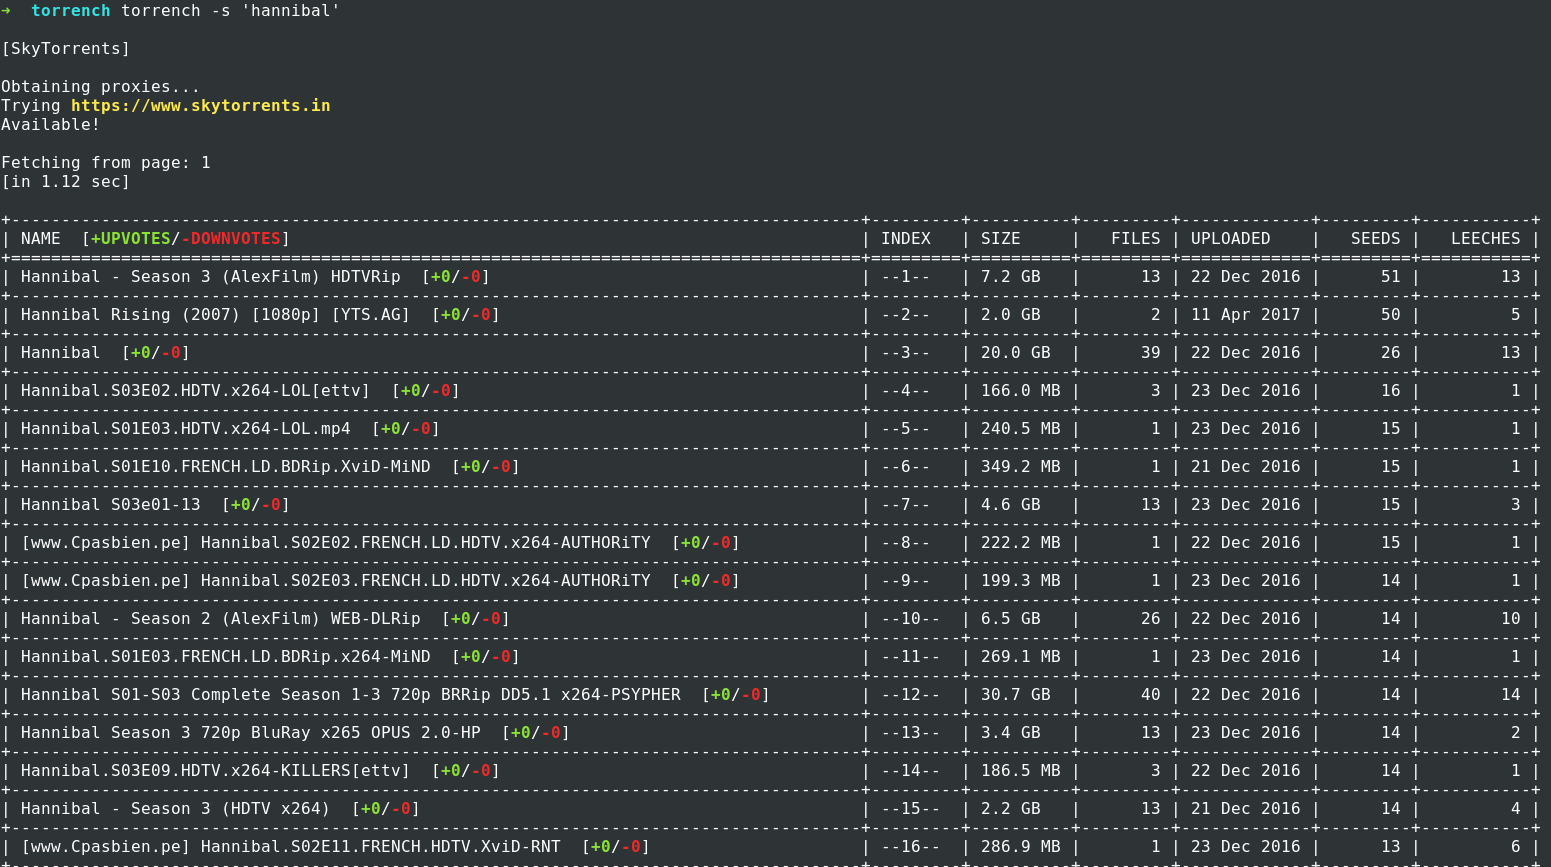Click the SEEDS column header
This screenshot has height=867, width=1551.
(x=1376, y=238)
